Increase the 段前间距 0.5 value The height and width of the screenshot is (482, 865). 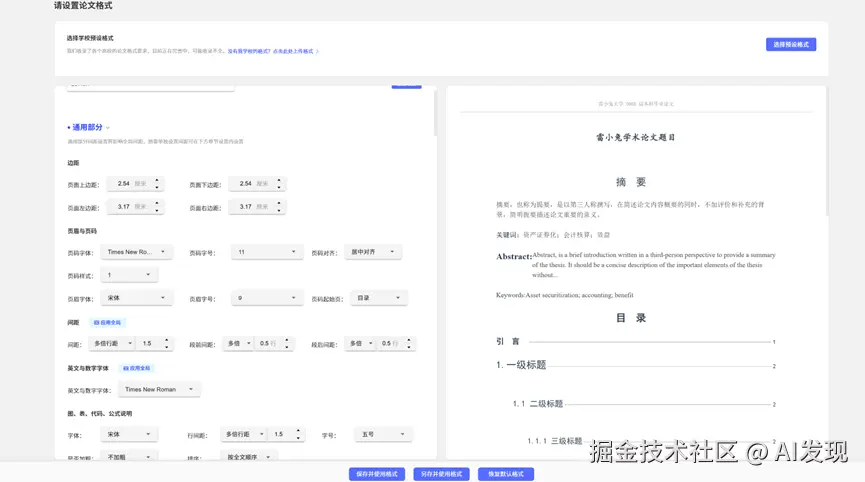pos(287,340)
